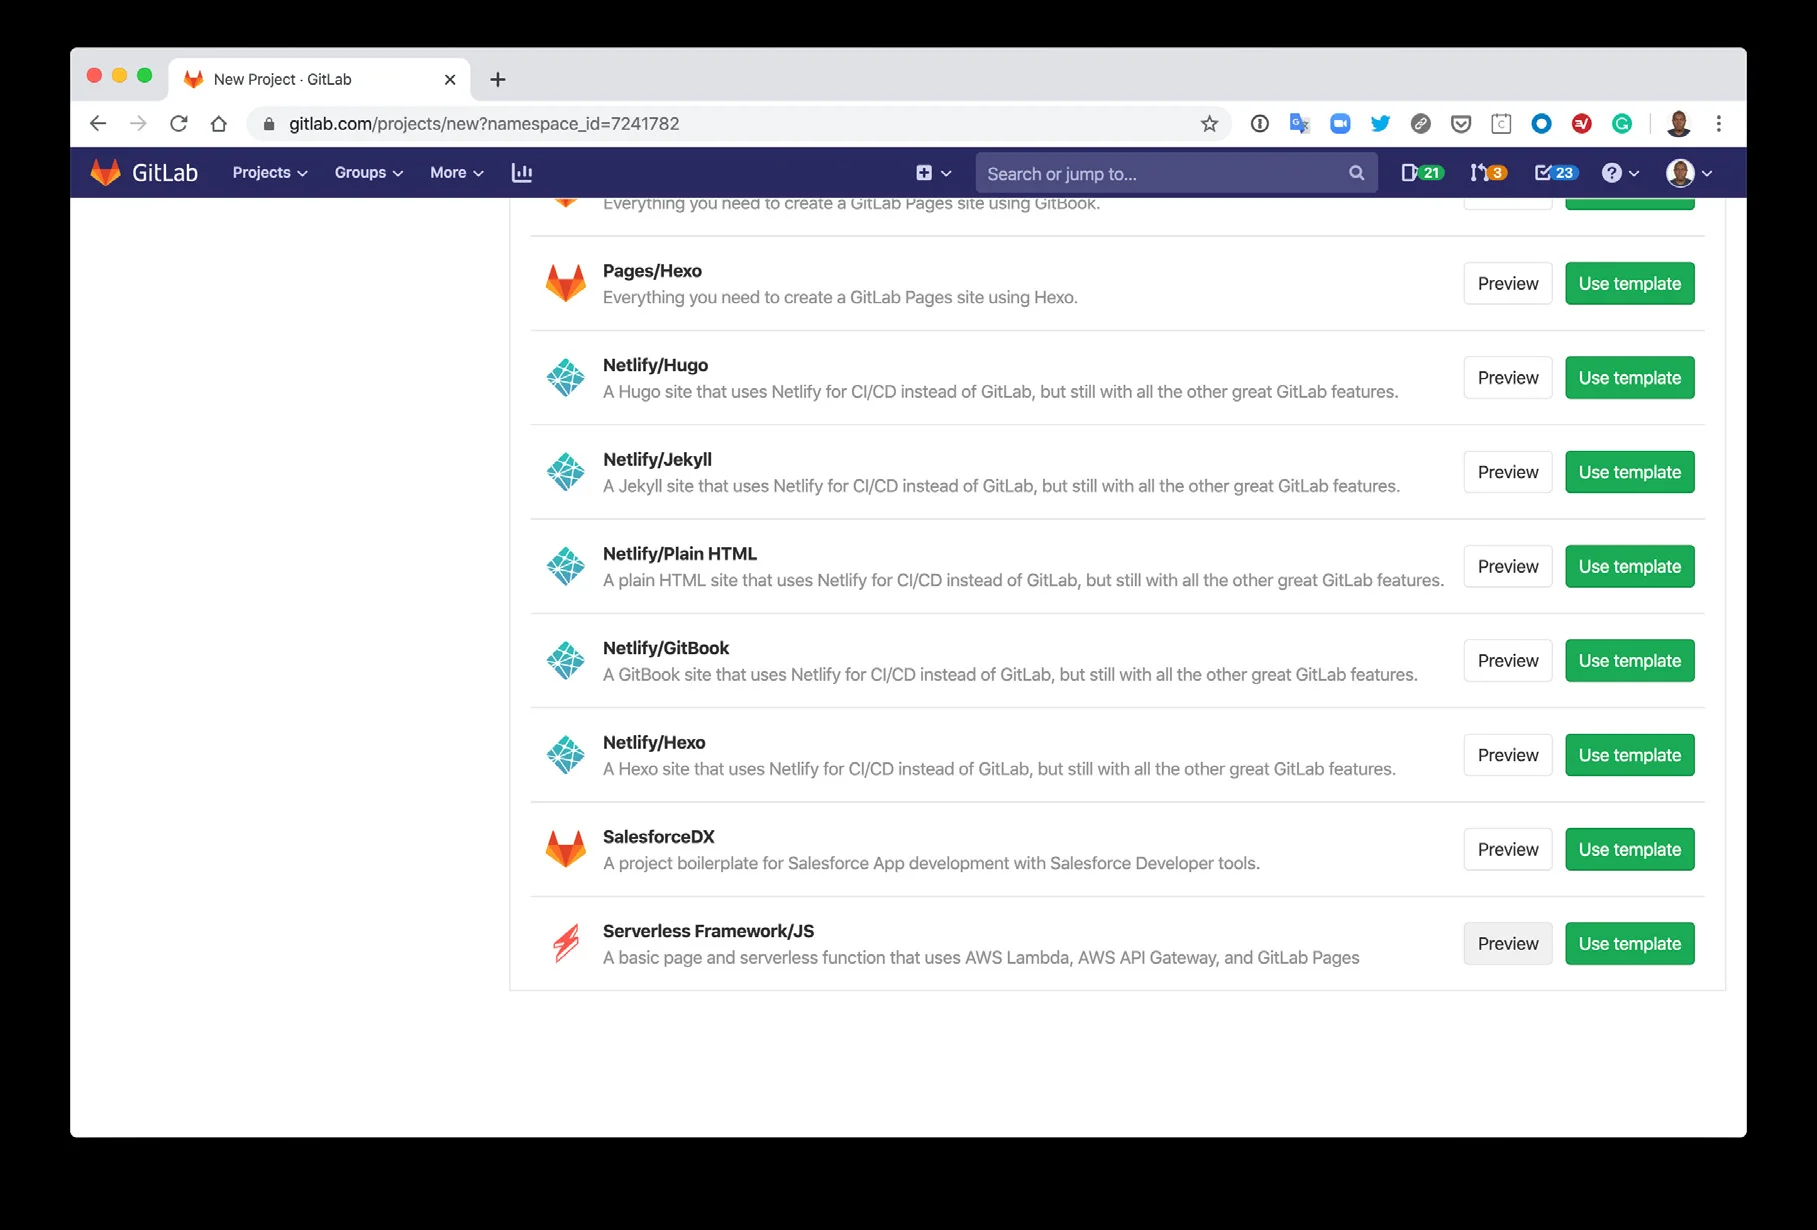Preview the Netlify/Hugo template
Viewport: 1817px width, 1230px height.
1507,378
